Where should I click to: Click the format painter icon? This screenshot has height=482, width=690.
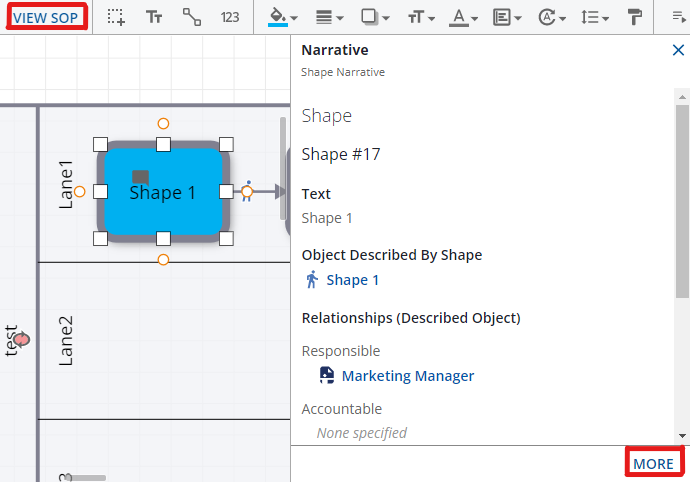coord(635,17)
